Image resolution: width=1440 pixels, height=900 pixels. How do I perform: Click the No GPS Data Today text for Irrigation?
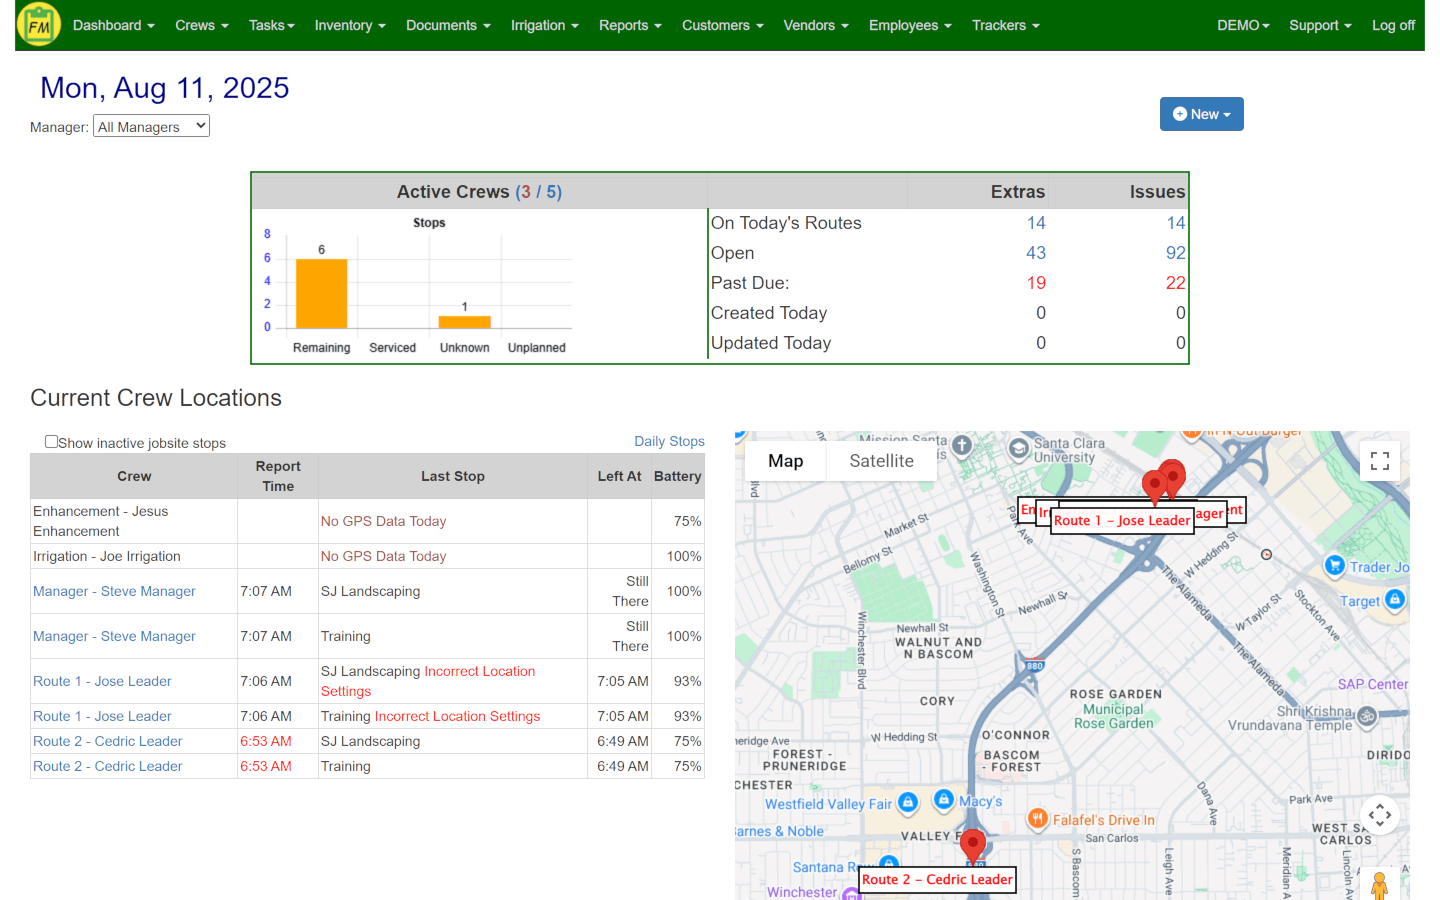point(383,556)
